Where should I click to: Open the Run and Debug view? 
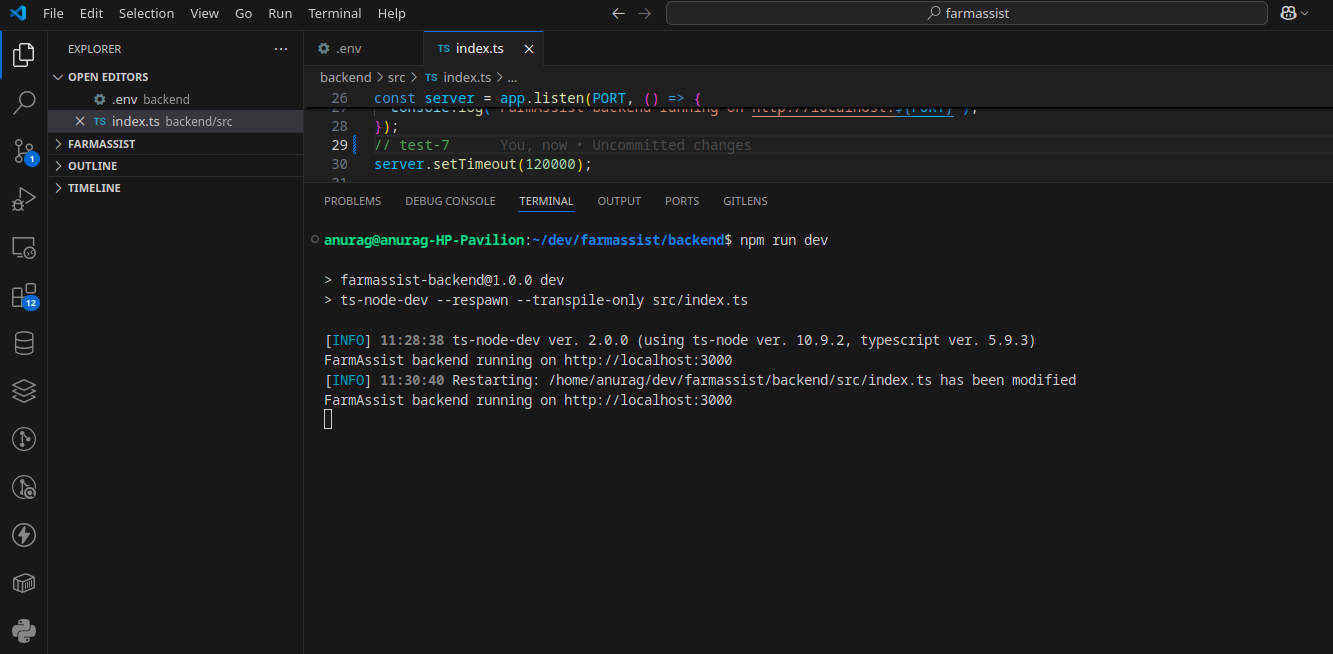click(x=24, y=200)
